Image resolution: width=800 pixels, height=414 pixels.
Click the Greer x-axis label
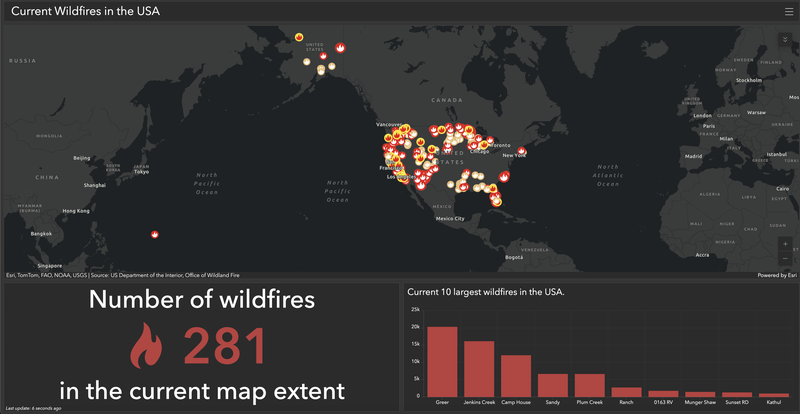[x=442, y=402]
